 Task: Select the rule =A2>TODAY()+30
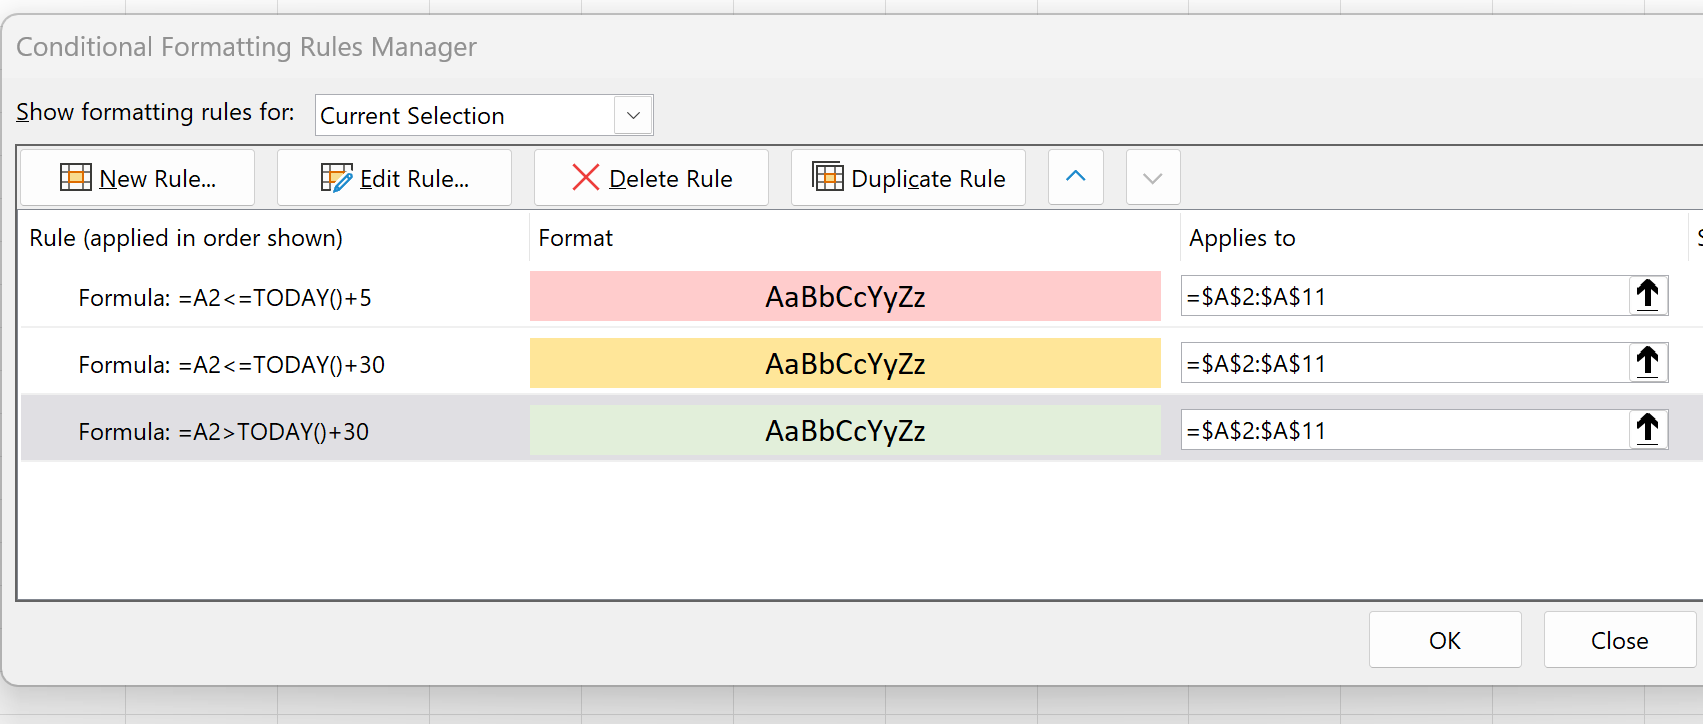[x=224, y=432]
